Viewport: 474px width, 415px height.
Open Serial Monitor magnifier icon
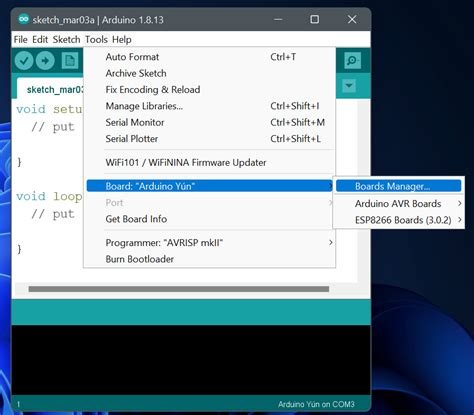pyautogui.click(x=352, y=60)
